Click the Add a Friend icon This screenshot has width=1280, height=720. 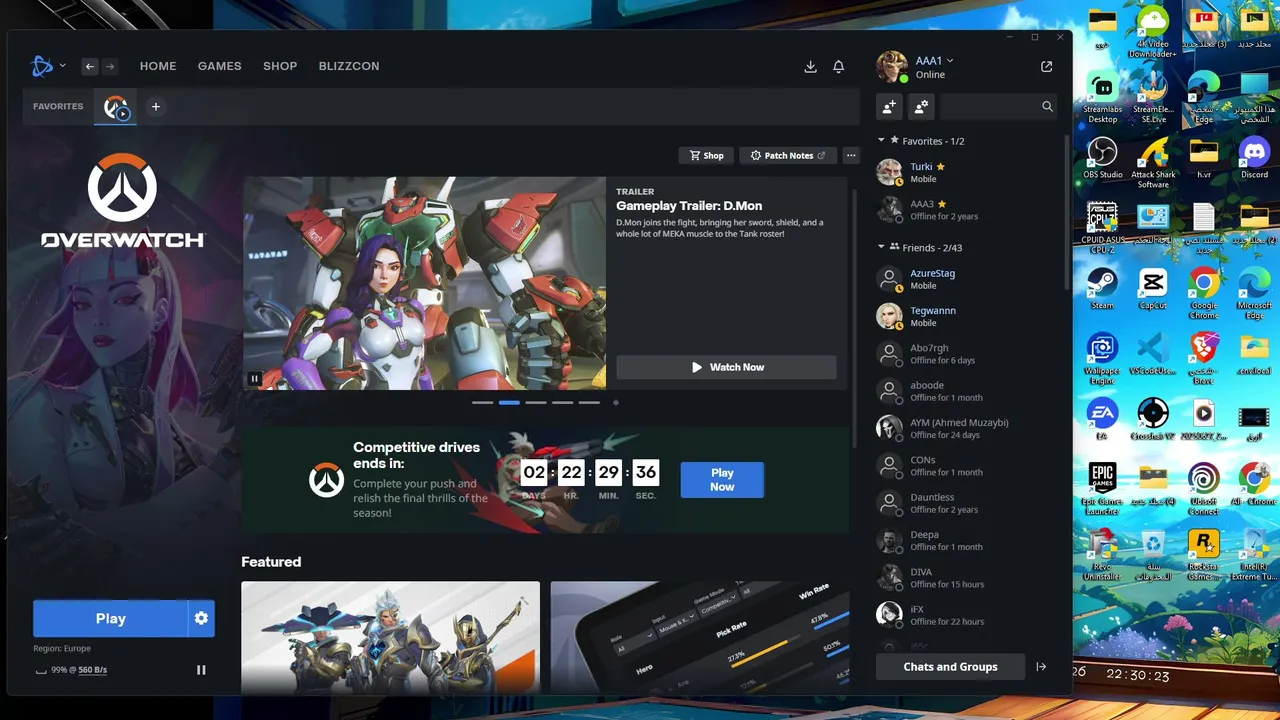(x=890, y=106)
